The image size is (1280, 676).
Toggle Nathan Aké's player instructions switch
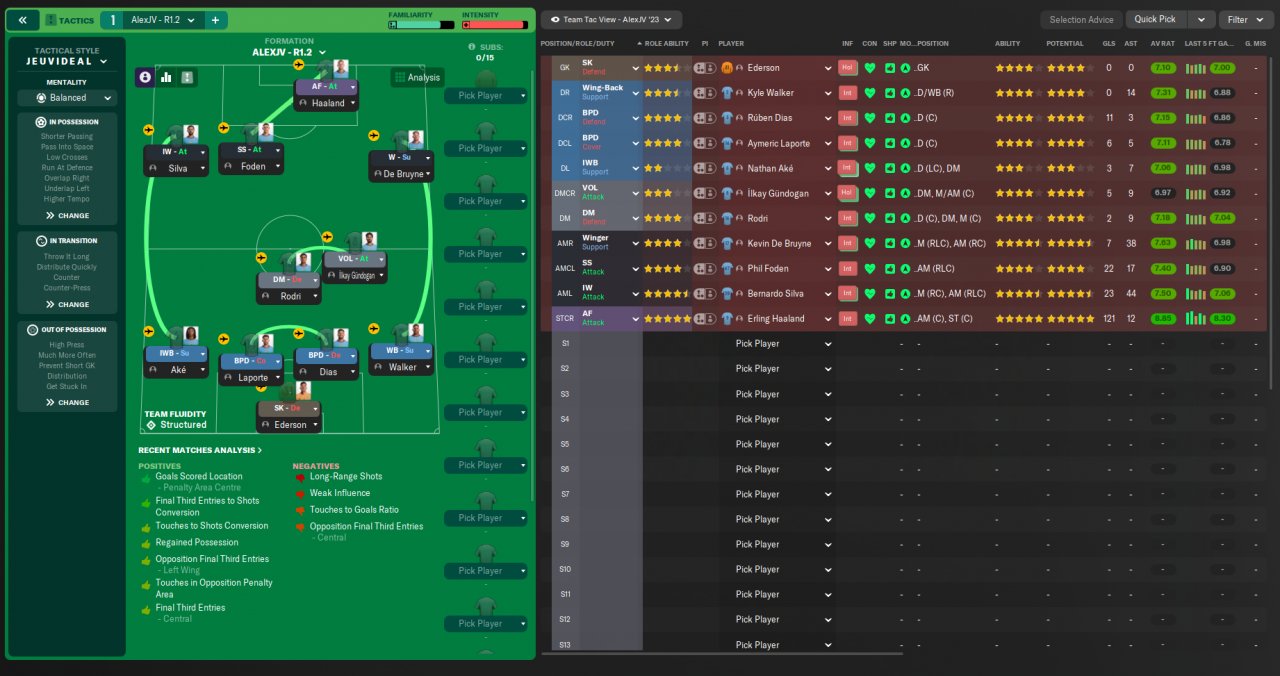(x=706, y=168)
